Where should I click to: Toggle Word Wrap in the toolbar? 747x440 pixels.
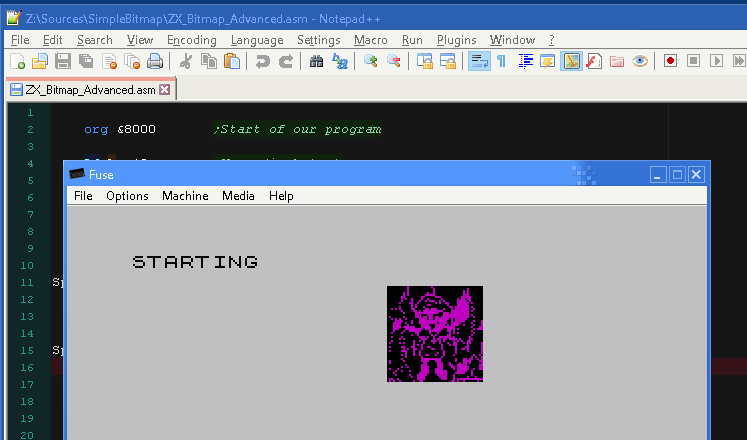tap(479, 62)
